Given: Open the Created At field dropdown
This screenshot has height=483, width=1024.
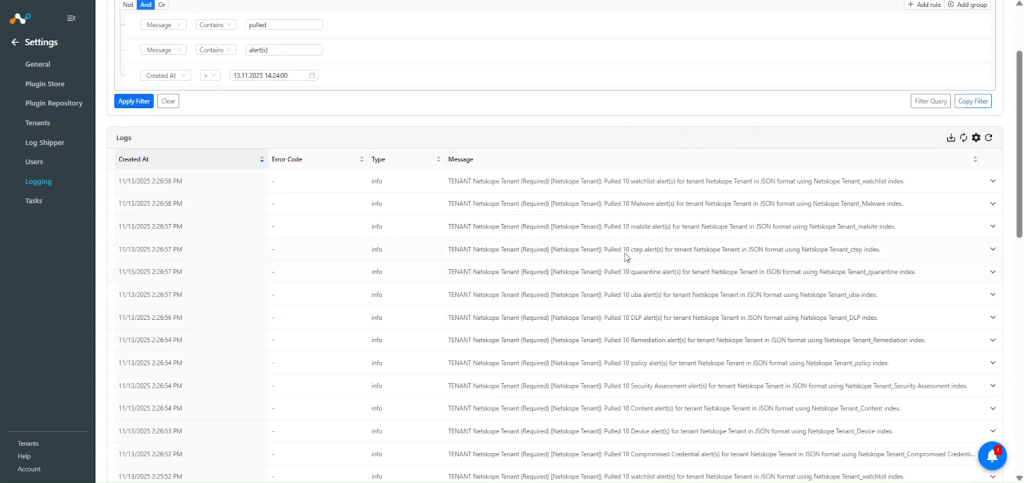Looking at the screenshot, I should [x=165, y=76].
